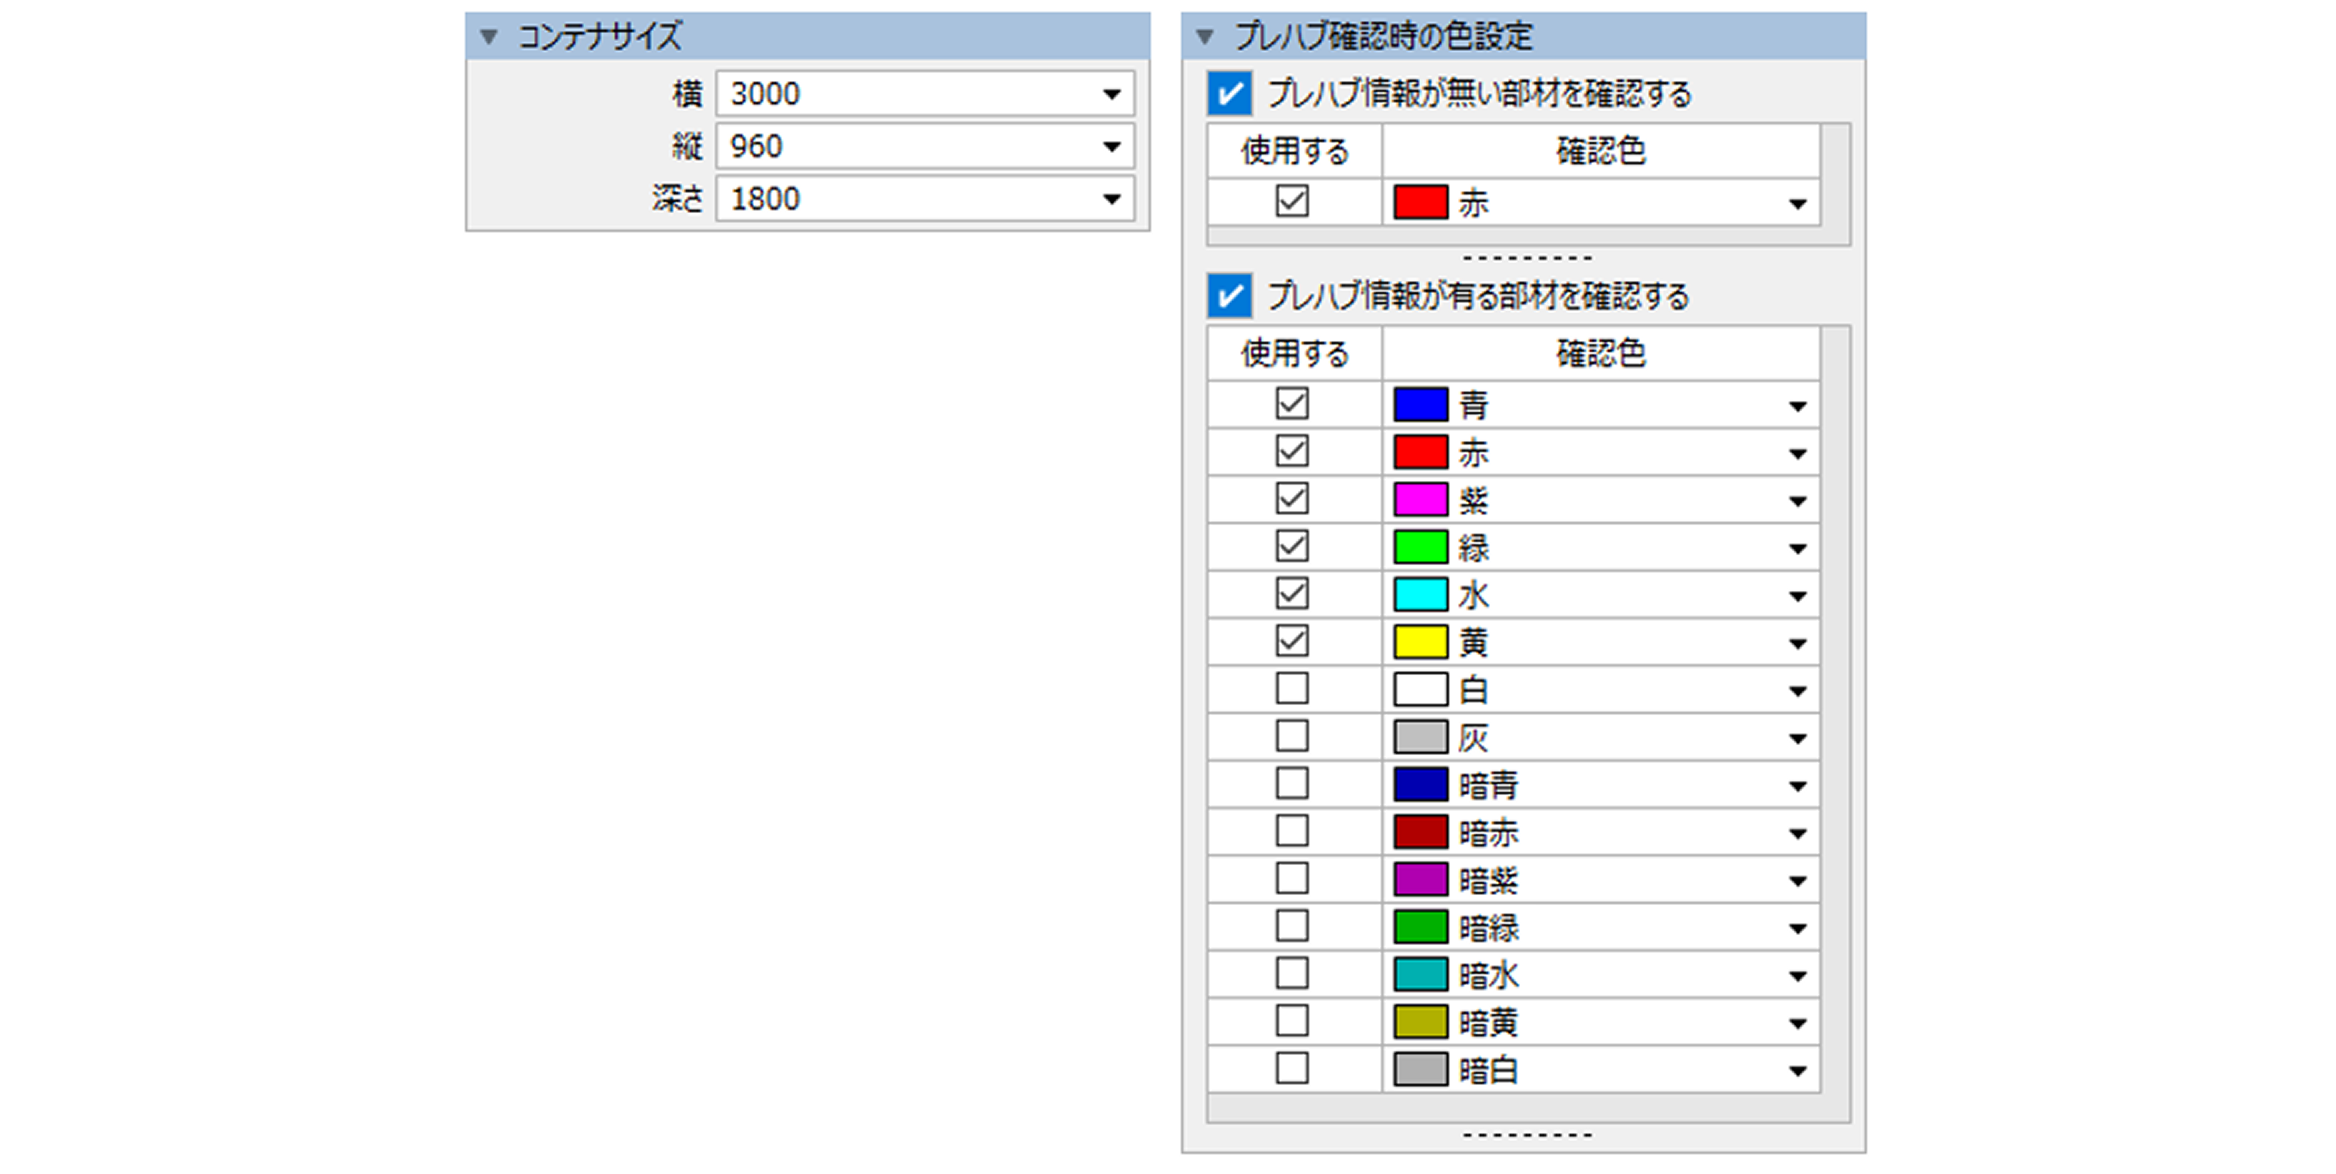The image size is (2336, 1174).
Task: Select the 確認色 column header in the lower table
Action: (x=1600, y=353)
